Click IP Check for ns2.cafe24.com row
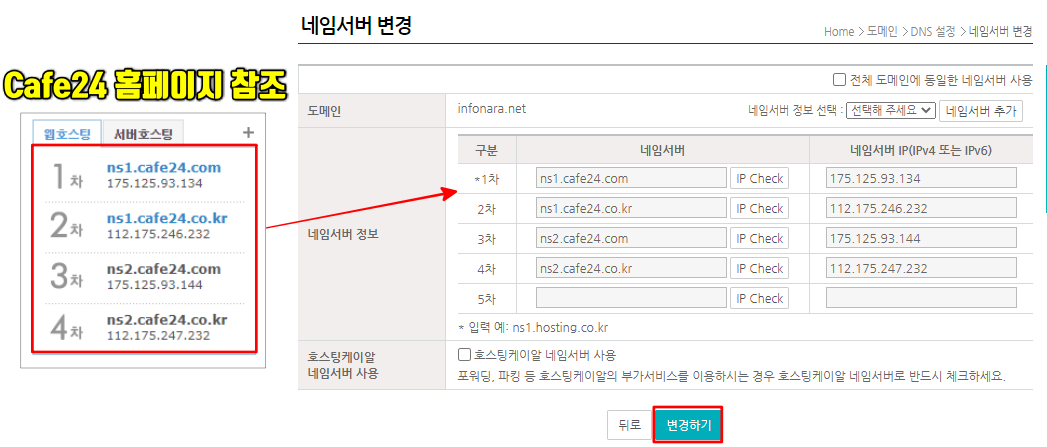The height and width of the screenshot is (447, 1047). 759,239
